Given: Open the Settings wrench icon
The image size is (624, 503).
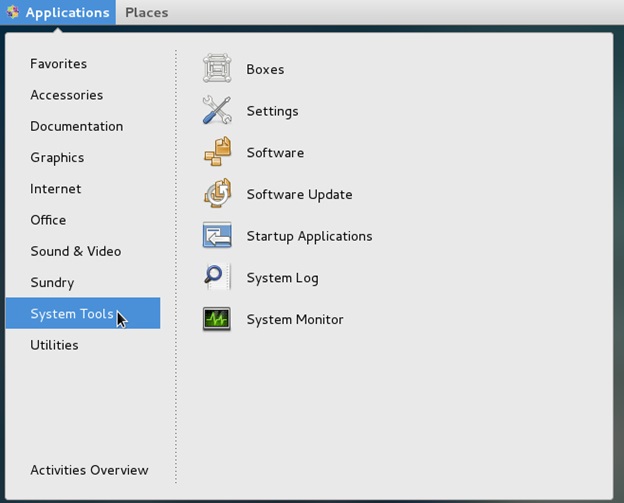Looking at the screenshot, I should click(217, 111).
